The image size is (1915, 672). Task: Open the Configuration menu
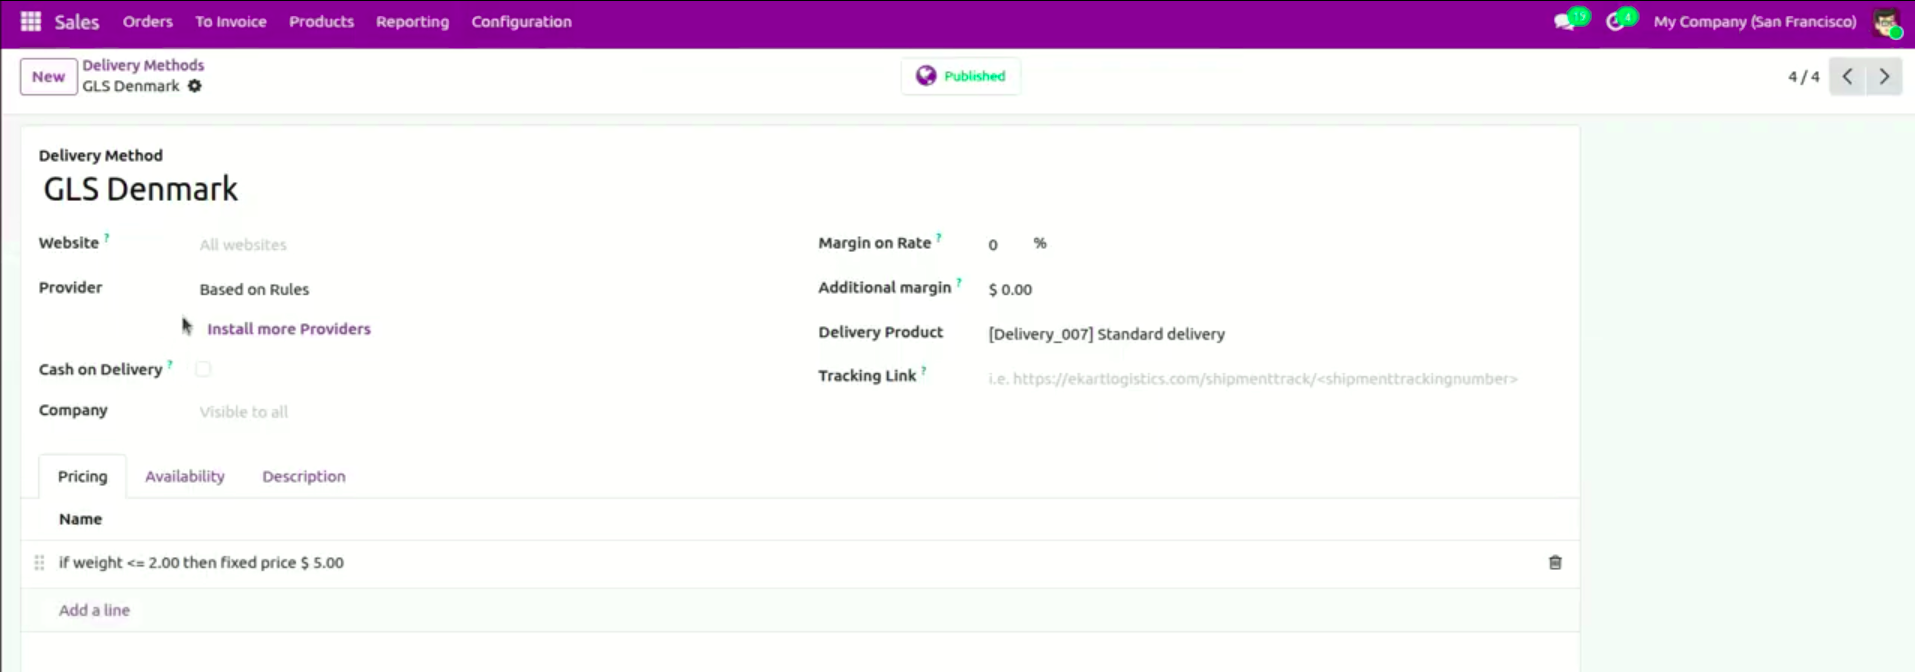click(521, 22)
